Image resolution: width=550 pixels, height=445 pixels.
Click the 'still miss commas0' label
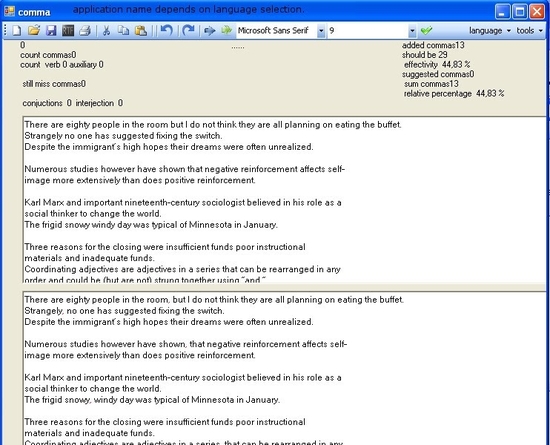pyautogui.click(x=54, y=84)
